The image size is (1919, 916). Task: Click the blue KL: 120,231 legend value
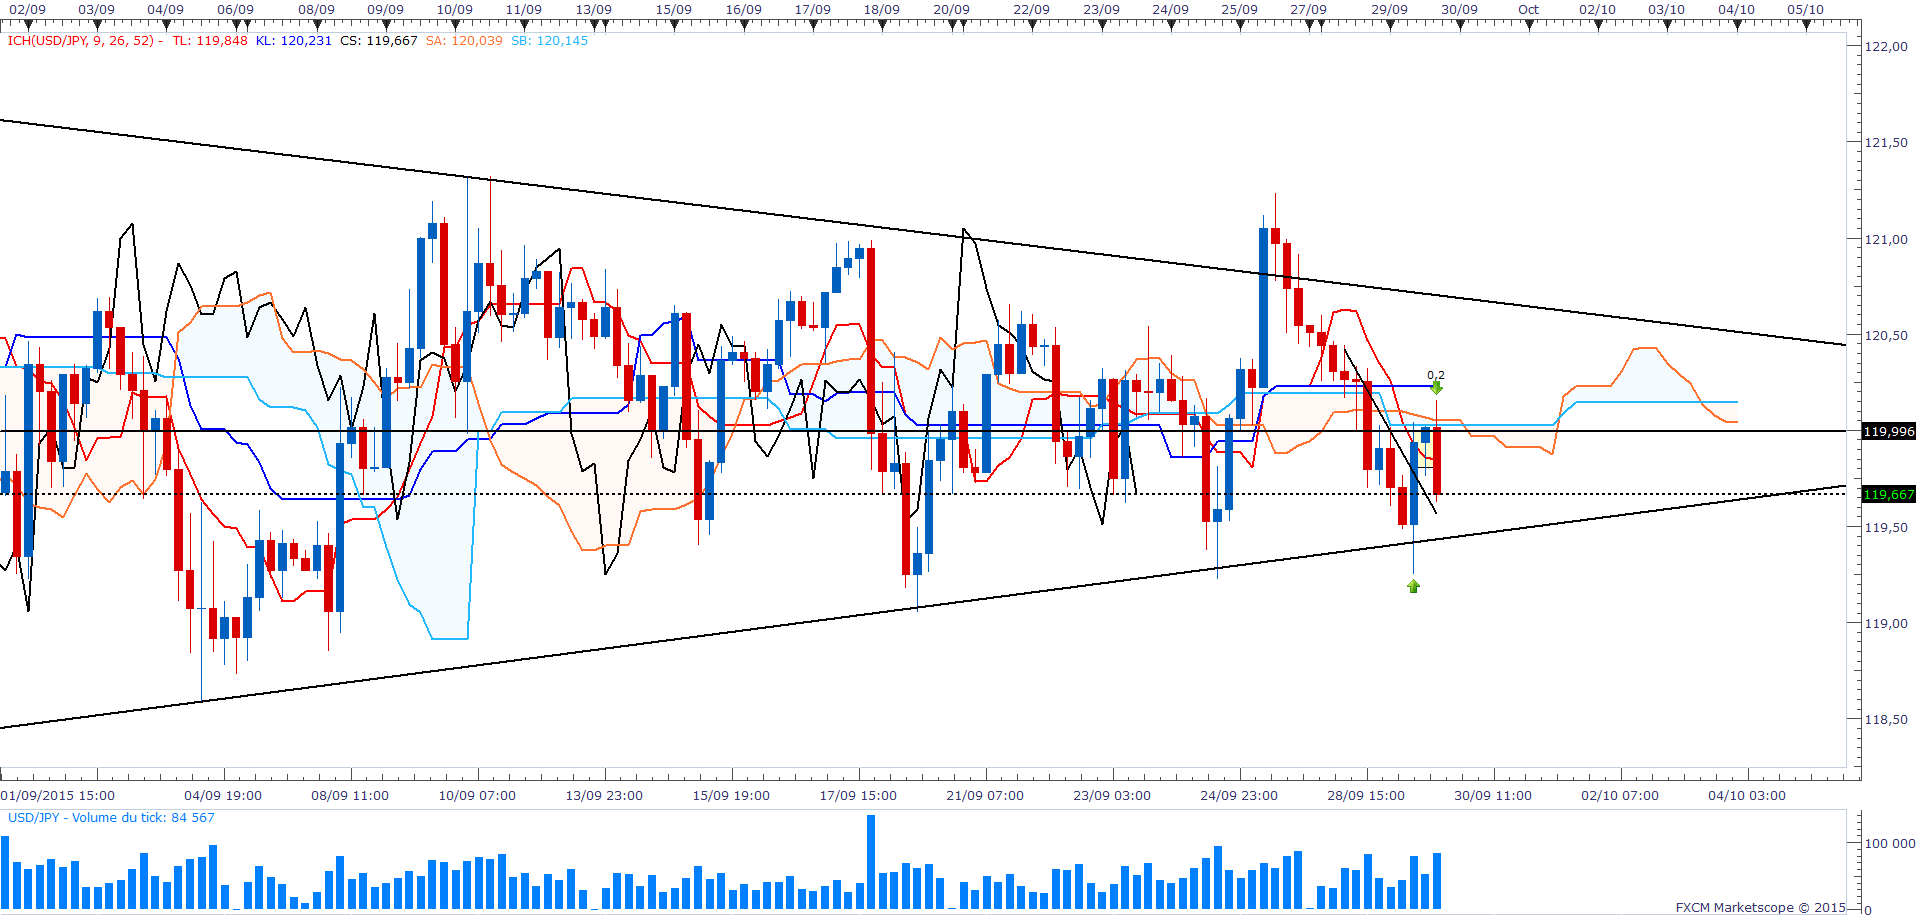tap(293, 41)
